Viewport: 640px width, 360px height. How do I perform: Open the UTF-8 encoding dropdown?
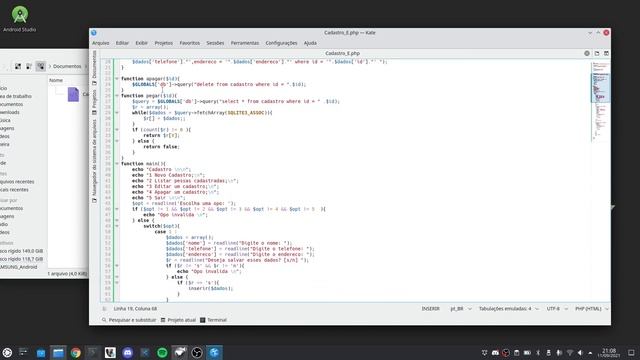click(x=557, y=309)
